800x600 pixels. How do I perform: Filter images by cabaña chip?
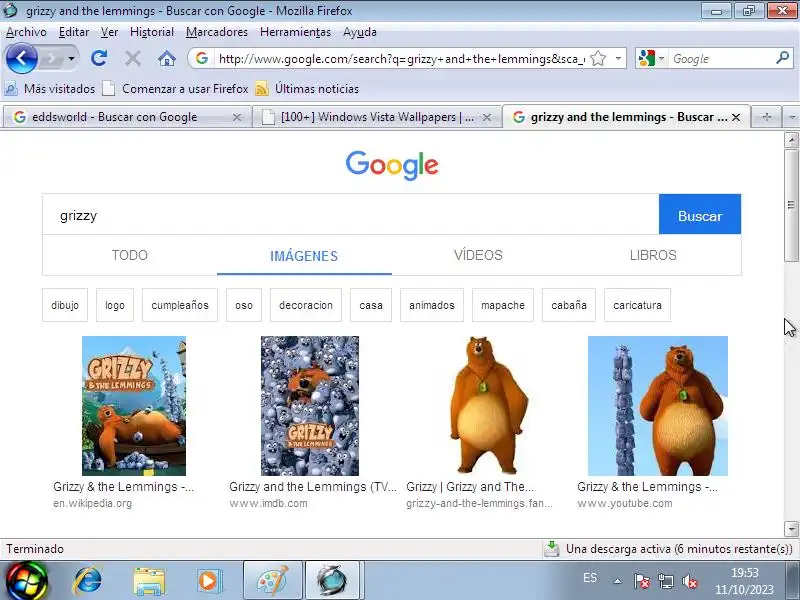click(569, 305)
